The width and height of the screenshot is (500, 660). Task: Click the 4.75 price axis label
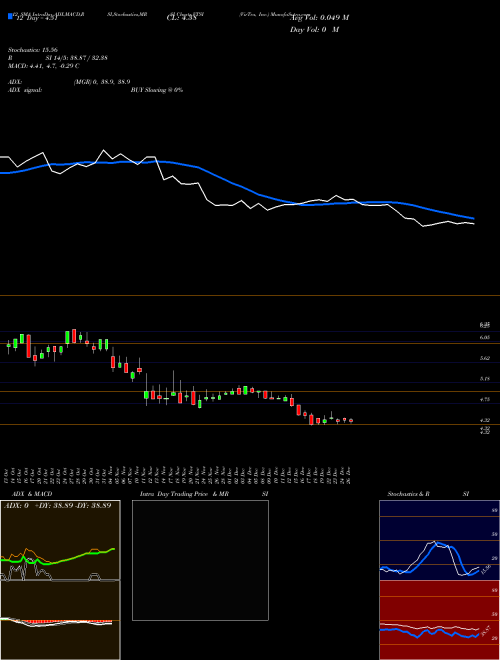click(x=485, y=399)
